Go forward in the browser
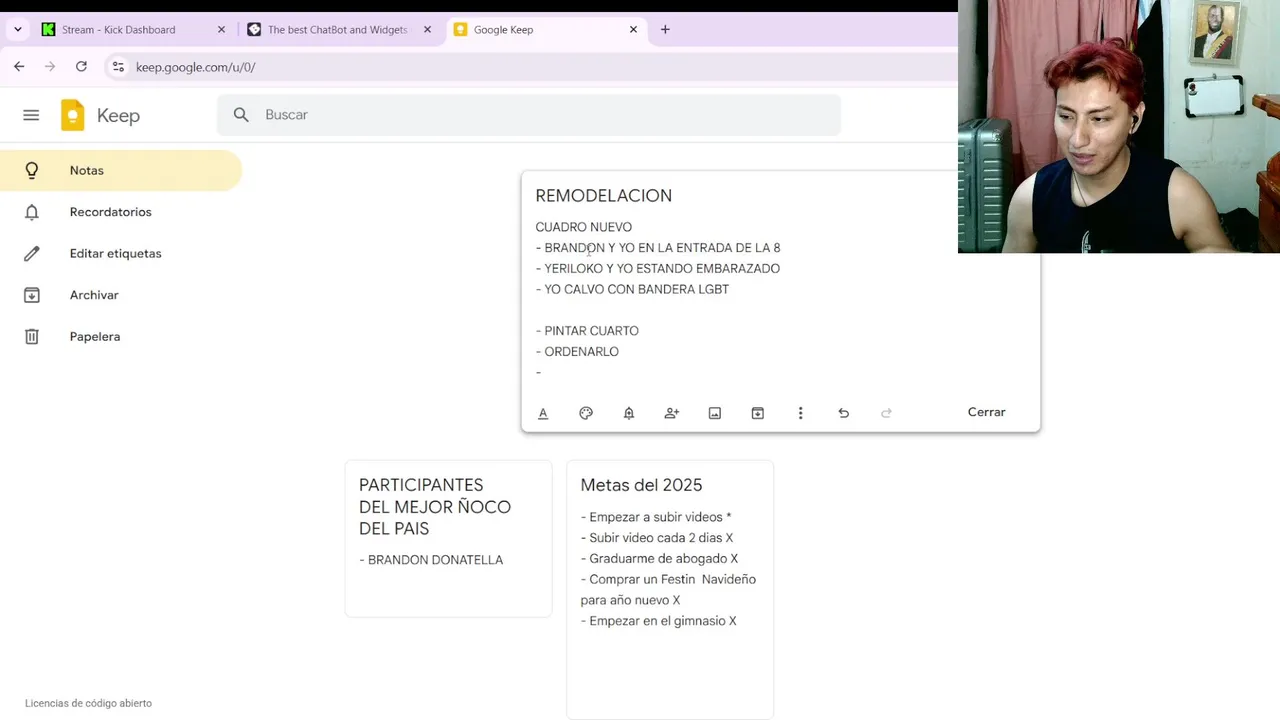Screen dimensions: 1280x720 (x=50, y=67)
